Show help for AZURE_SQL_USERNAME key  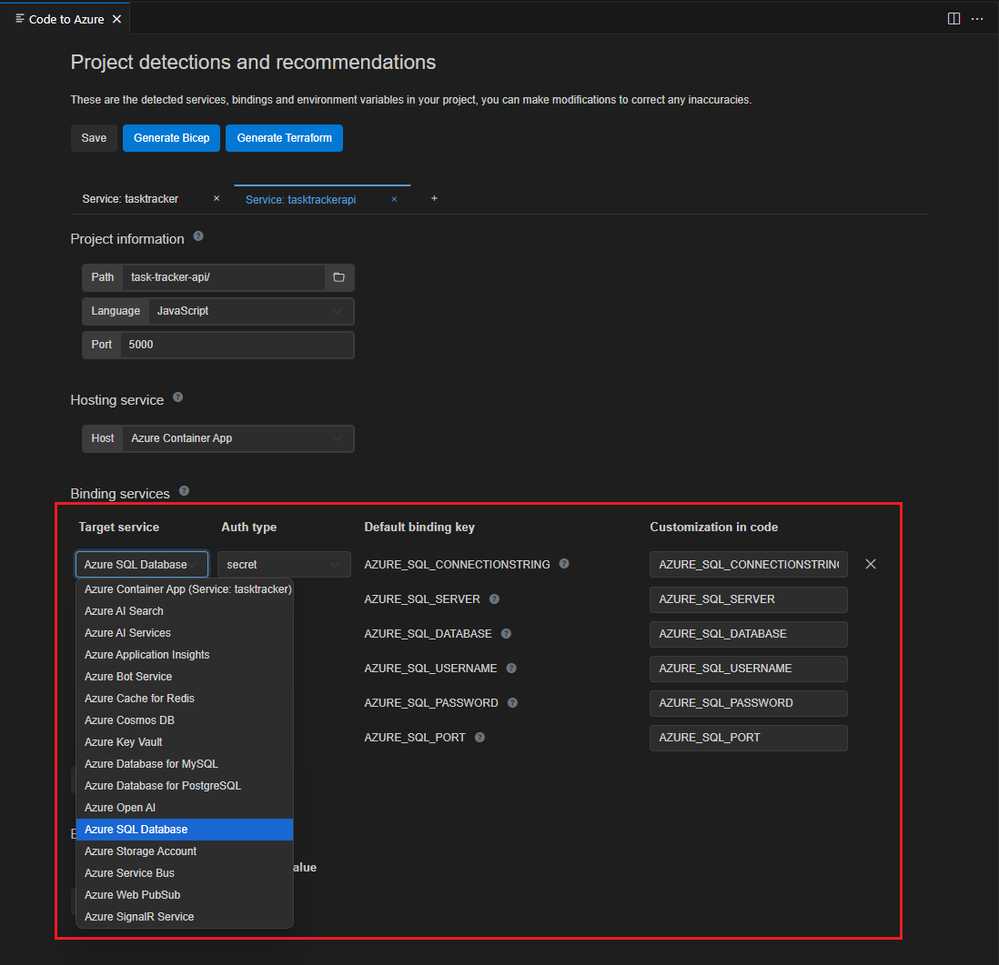click(511, 668)
